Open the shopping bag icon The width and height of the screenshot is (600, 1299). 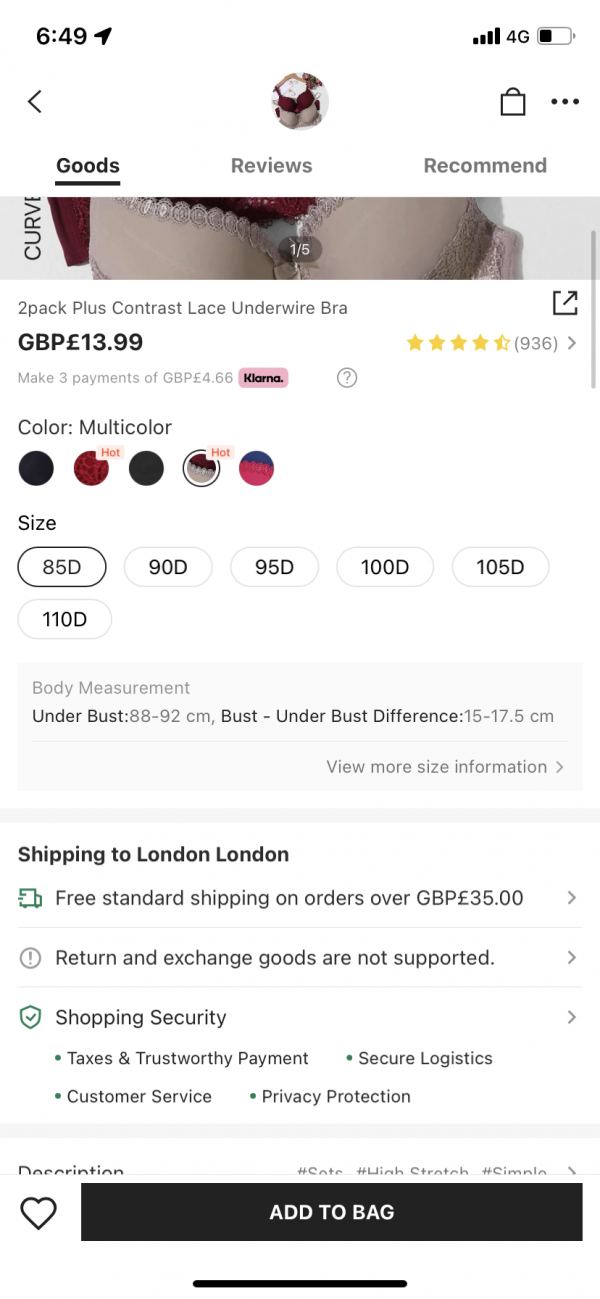512,102
